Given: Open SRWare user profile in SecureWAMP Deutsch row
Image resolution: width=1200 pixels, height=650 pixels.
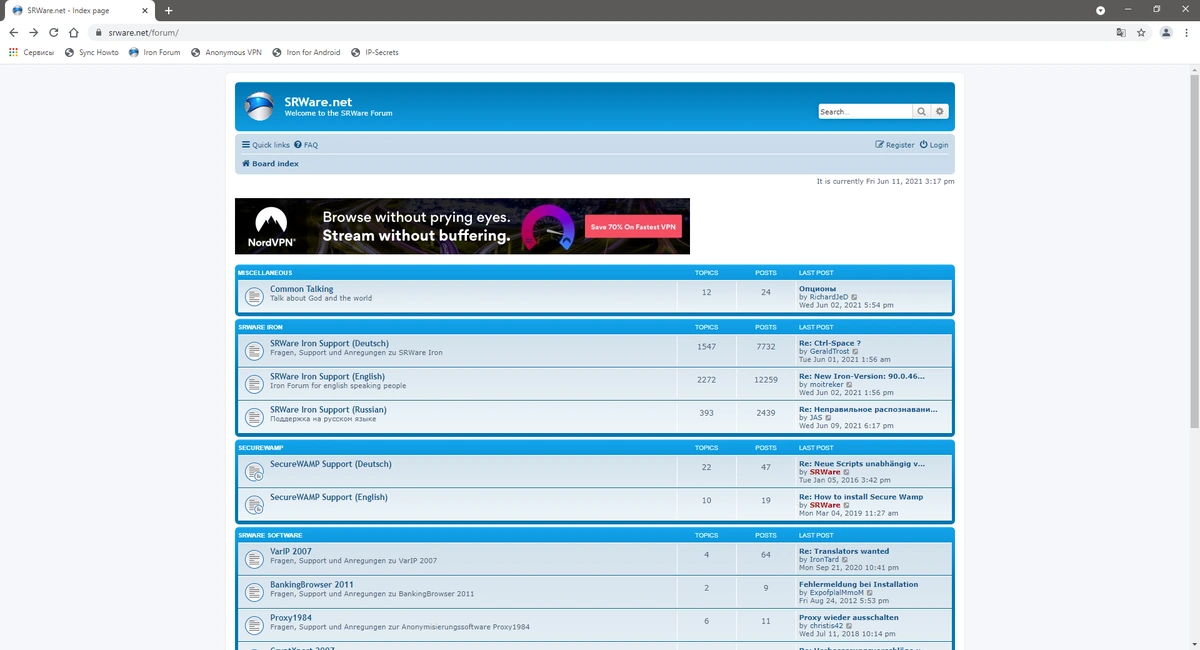Looking at the screenshot, I should coord(825,472).
